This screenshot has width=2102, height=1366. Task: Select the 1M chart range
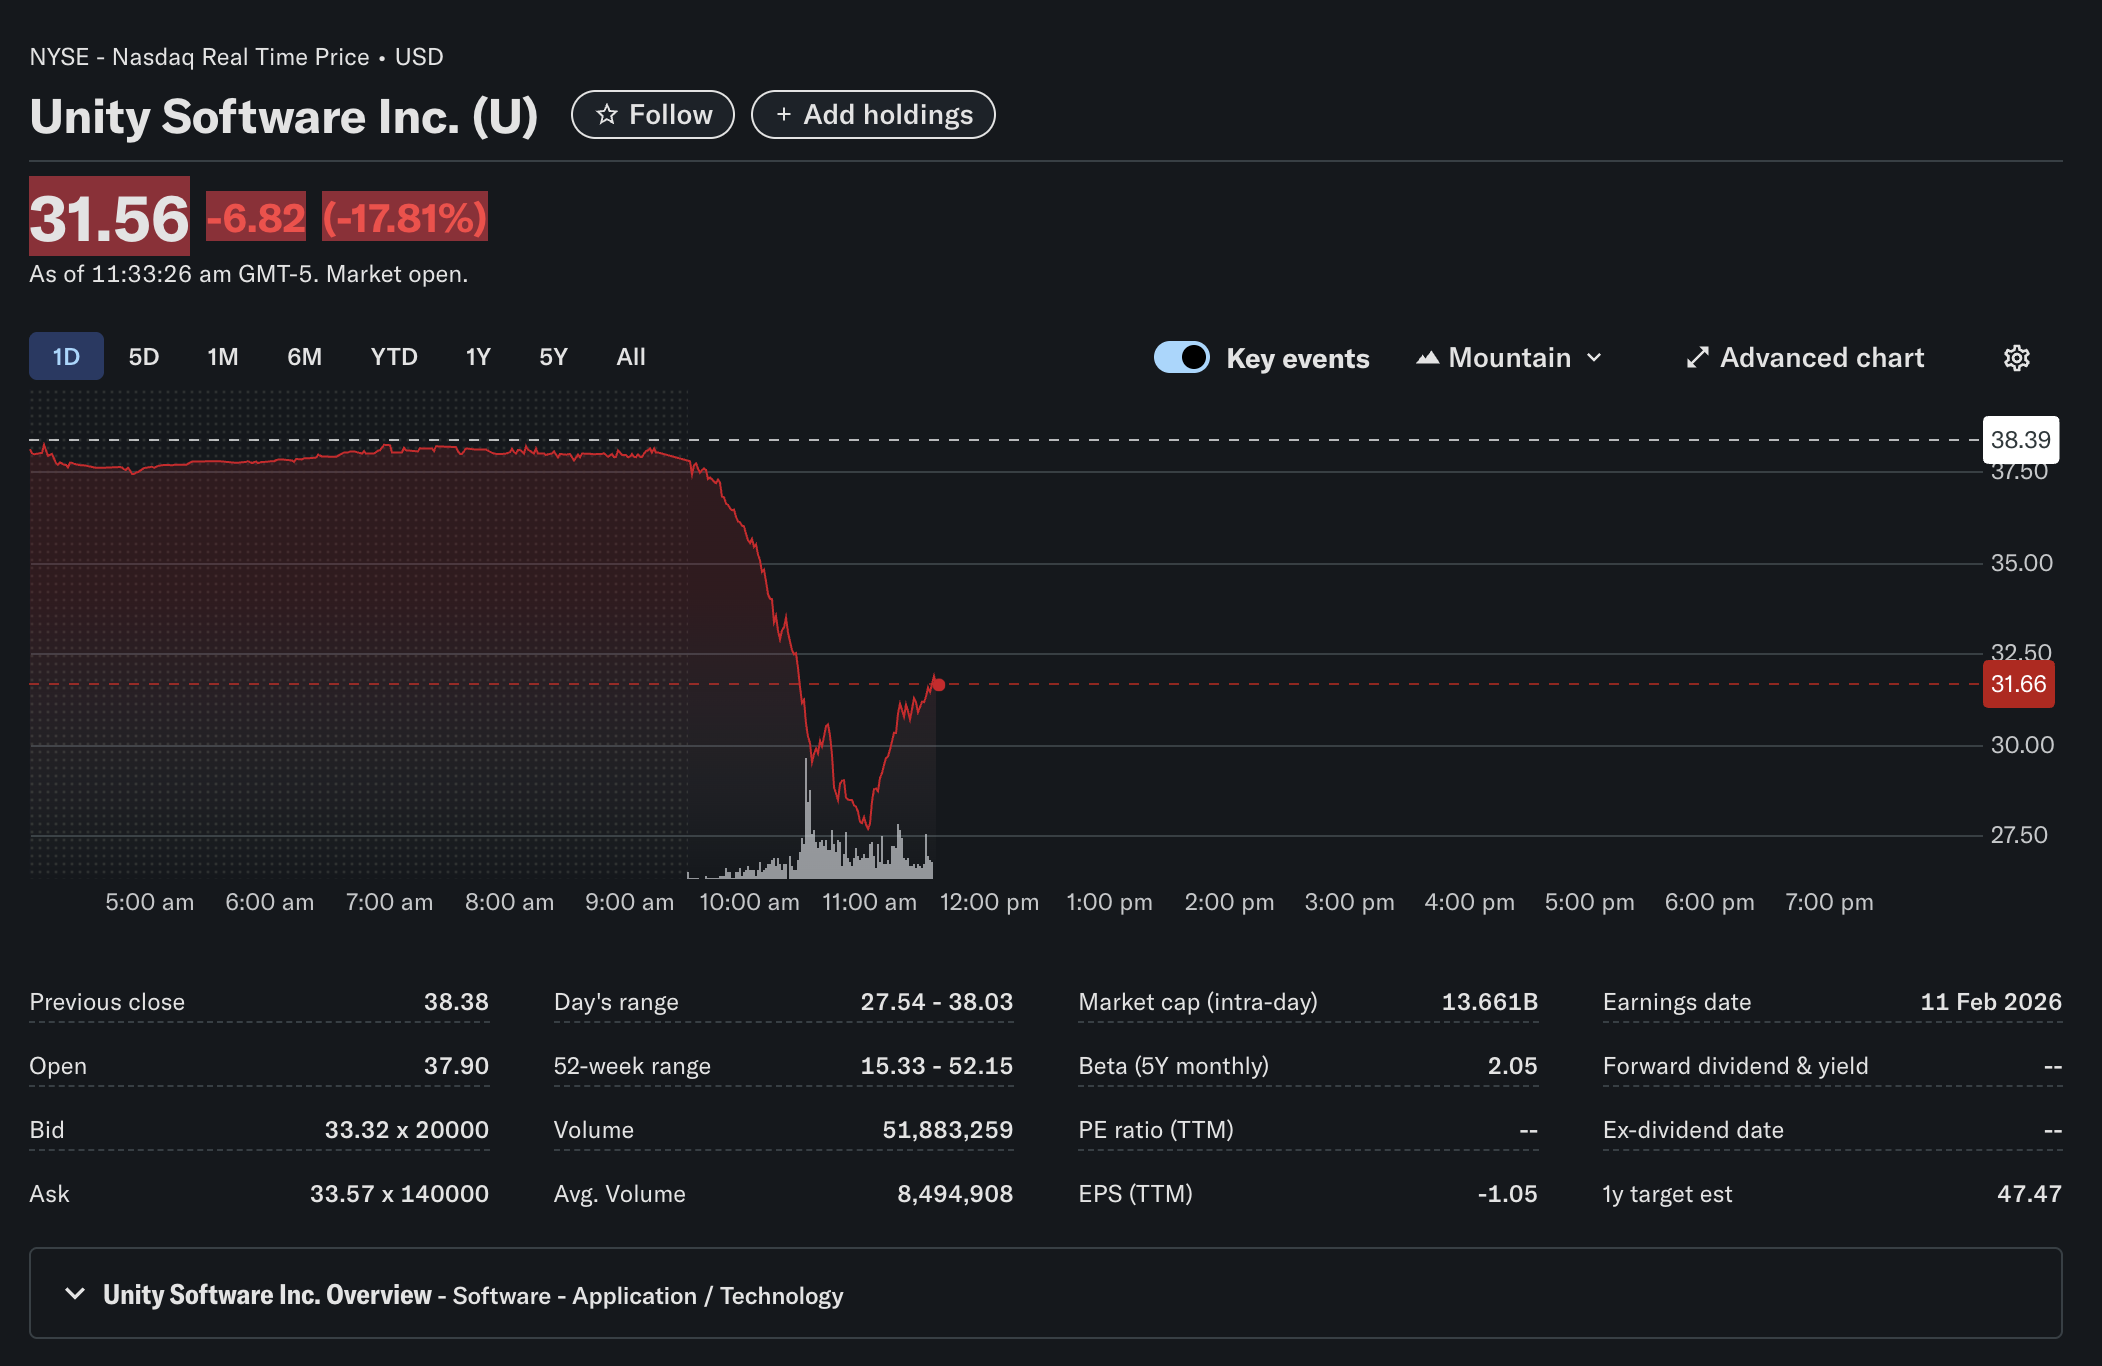point(223,357)
